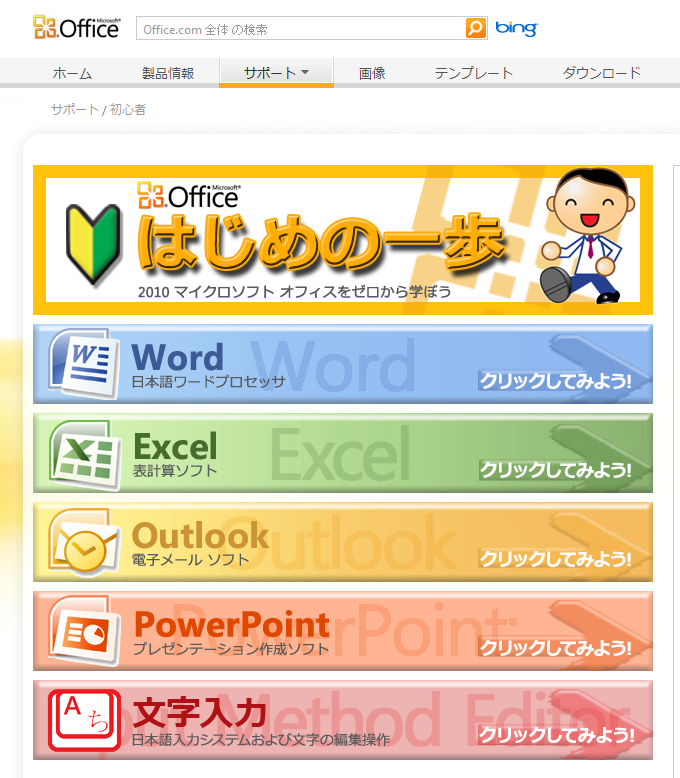Switch to the テンプレート tab
Screen dimensions: 680x778
474,73
